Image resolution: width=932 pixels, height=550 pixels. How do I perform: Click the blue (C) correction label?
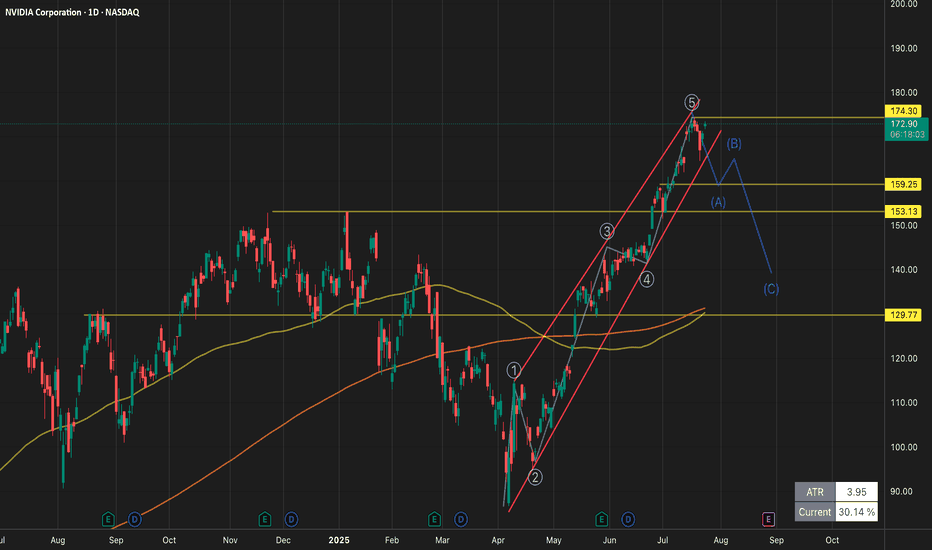point(771,289)
